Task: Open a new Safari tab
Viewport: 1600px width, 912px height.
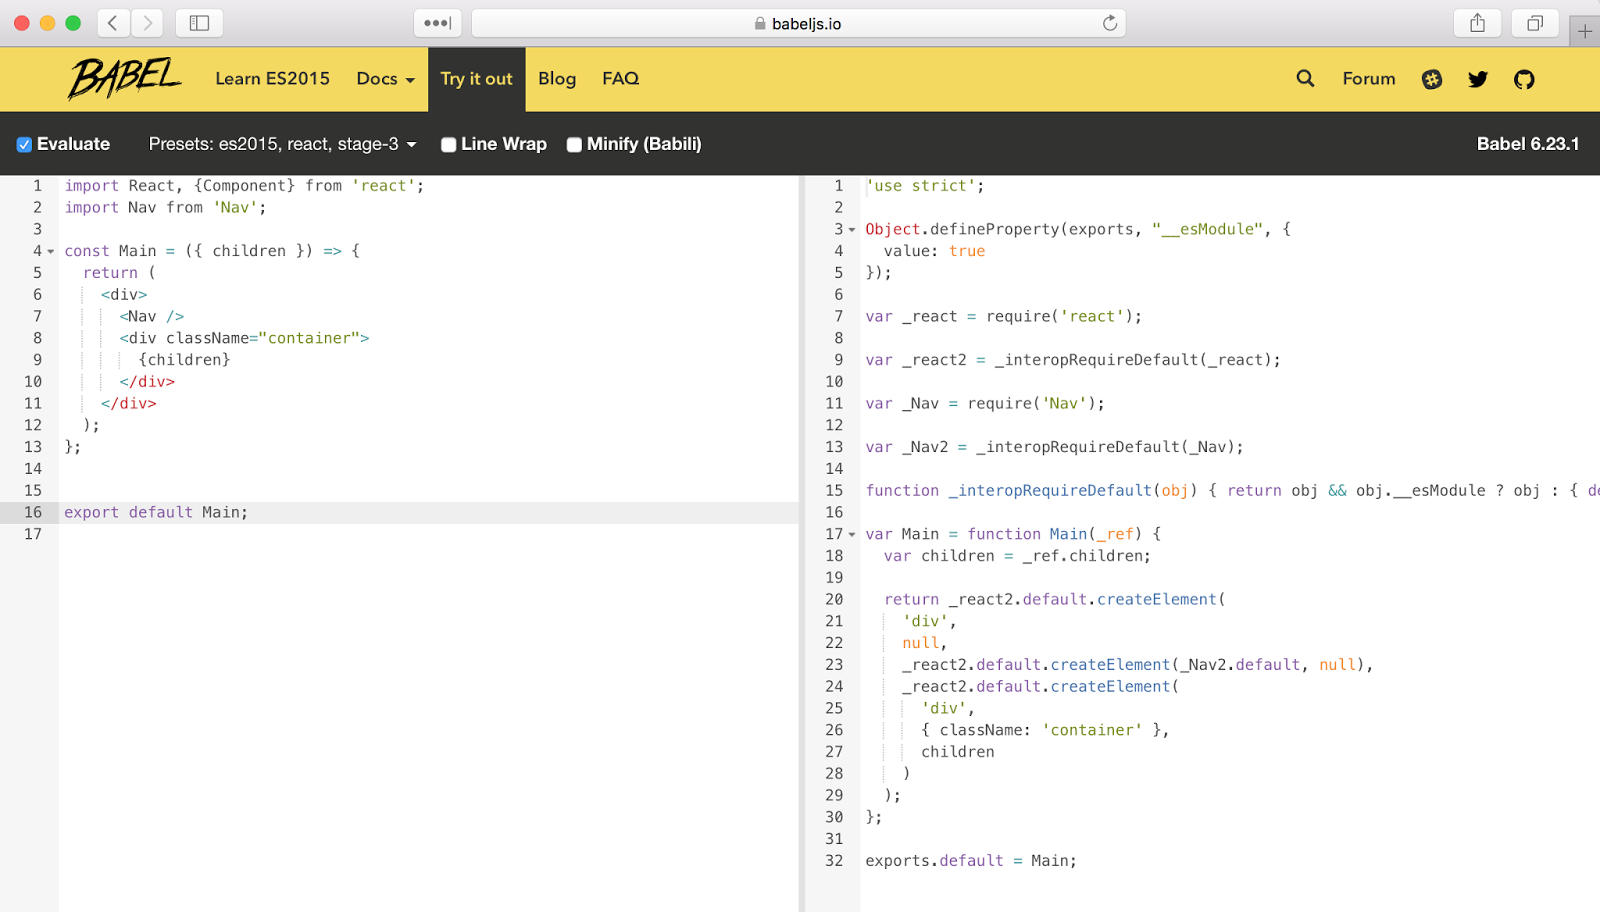Action: pos(1585,32)
